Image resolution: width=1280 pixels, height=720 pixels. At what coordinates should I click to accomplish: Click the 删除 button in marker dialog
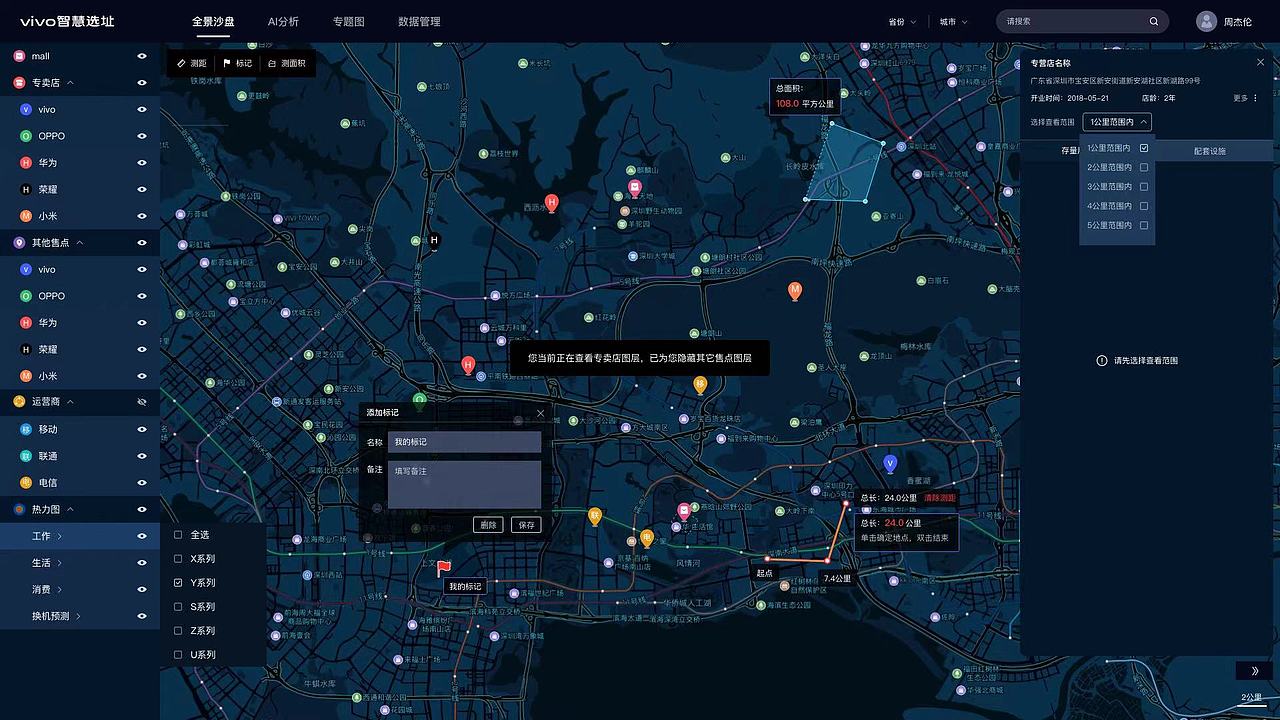pos(488,525)
